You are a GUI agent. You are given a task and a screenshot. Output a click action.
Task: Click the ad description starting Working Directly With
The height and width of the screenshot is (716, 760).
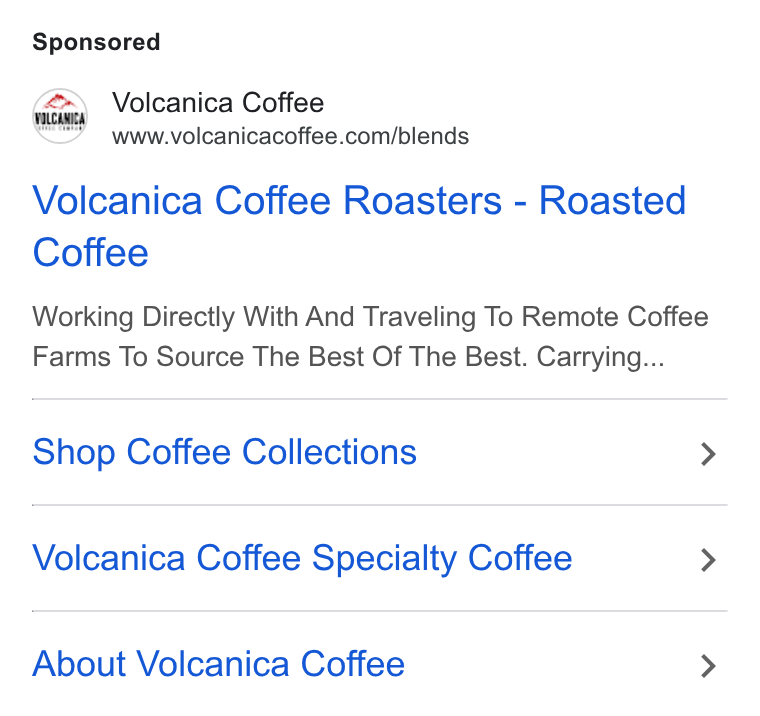point(370,337)
